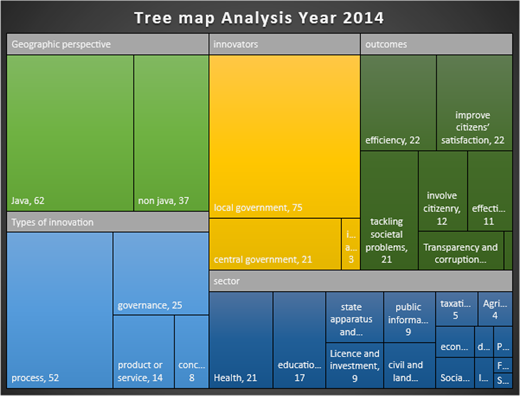Screen dimensions: 520x396
Task: Select the 'Java, 62' green tile
Action: pyautogui.click(x=70, y=133)
